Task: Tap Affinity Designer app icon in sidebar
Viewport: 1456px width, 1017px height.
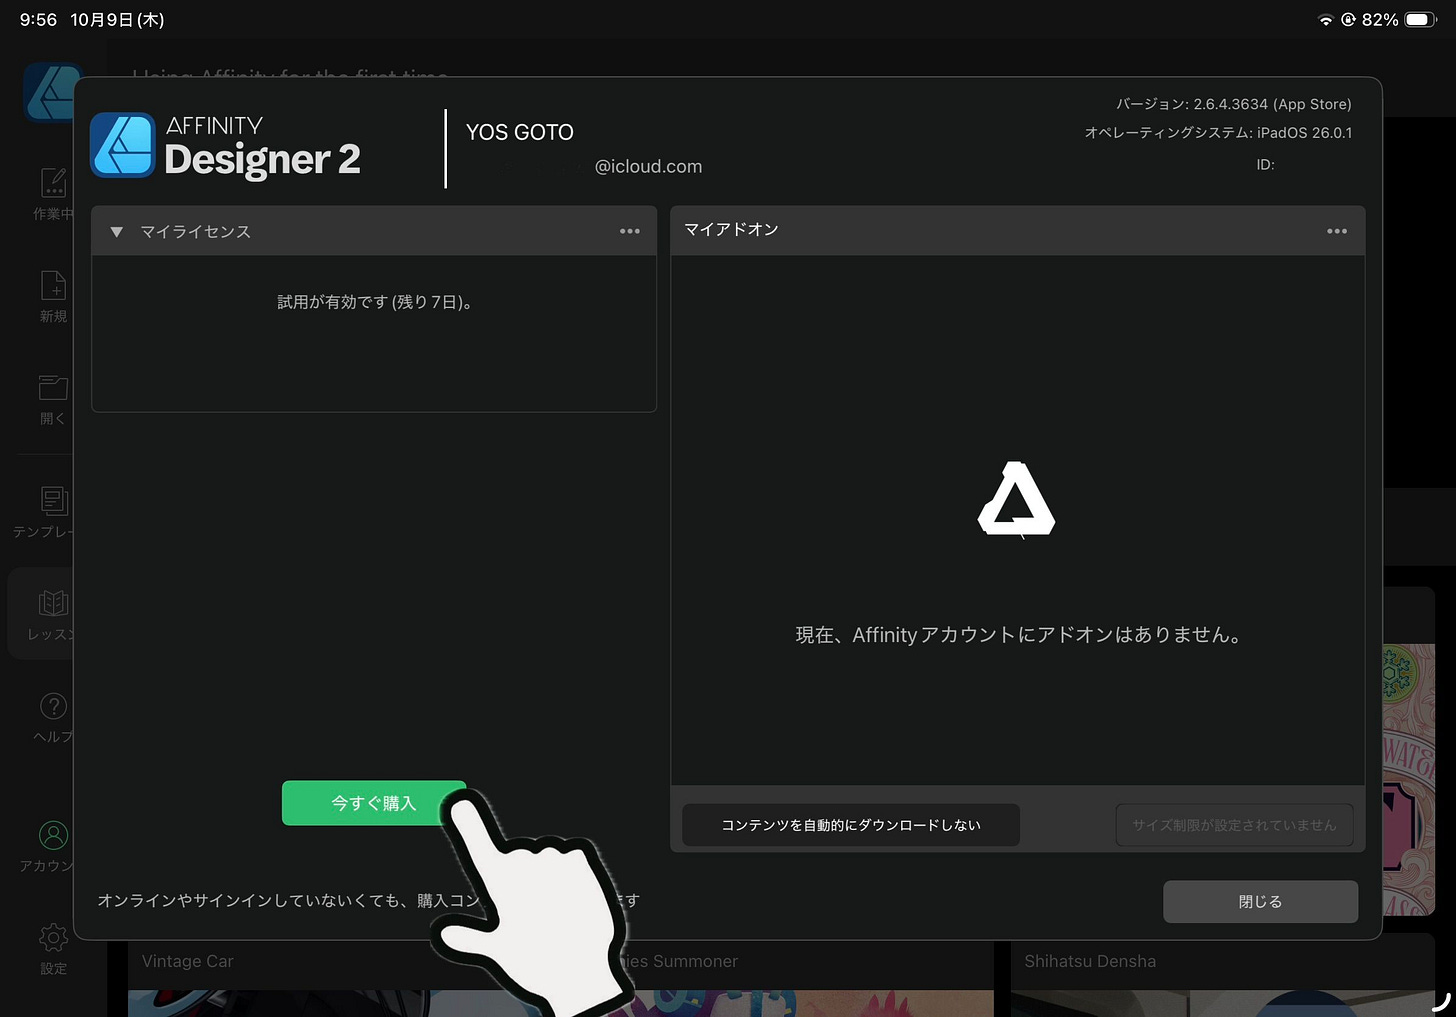Action: 52,92
